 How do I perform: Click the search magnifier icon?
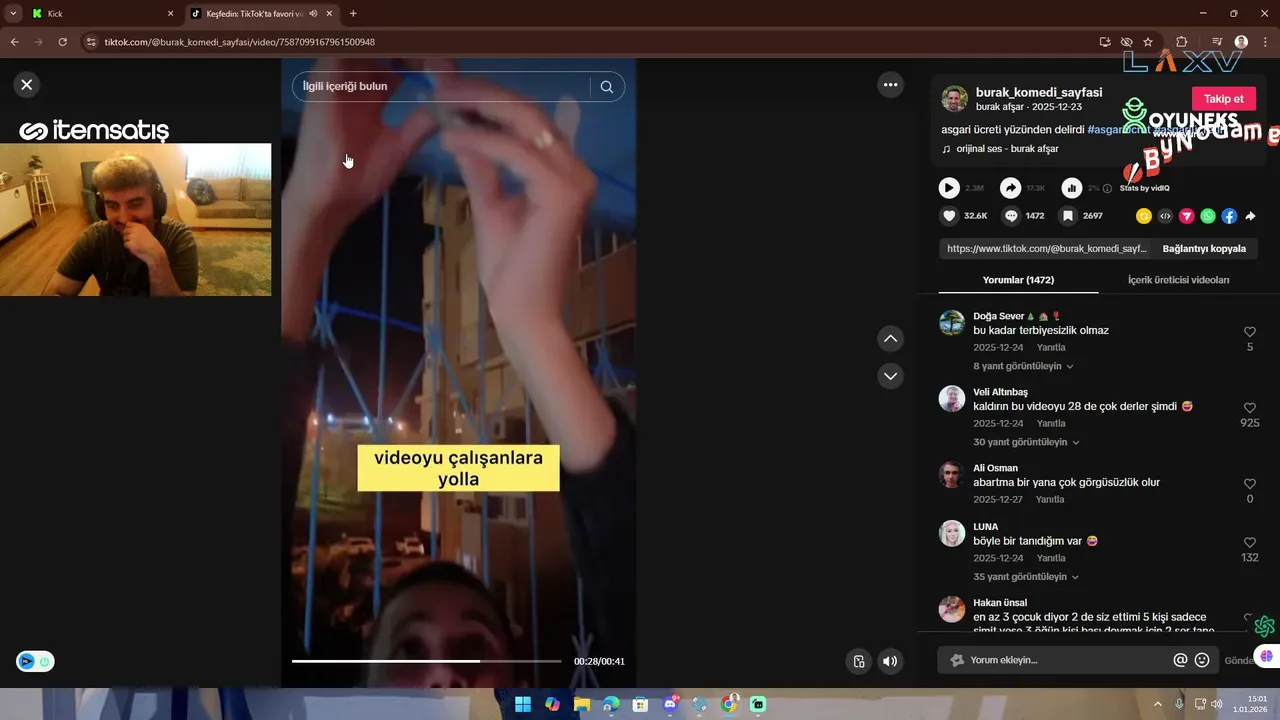(x=606, y=86)
